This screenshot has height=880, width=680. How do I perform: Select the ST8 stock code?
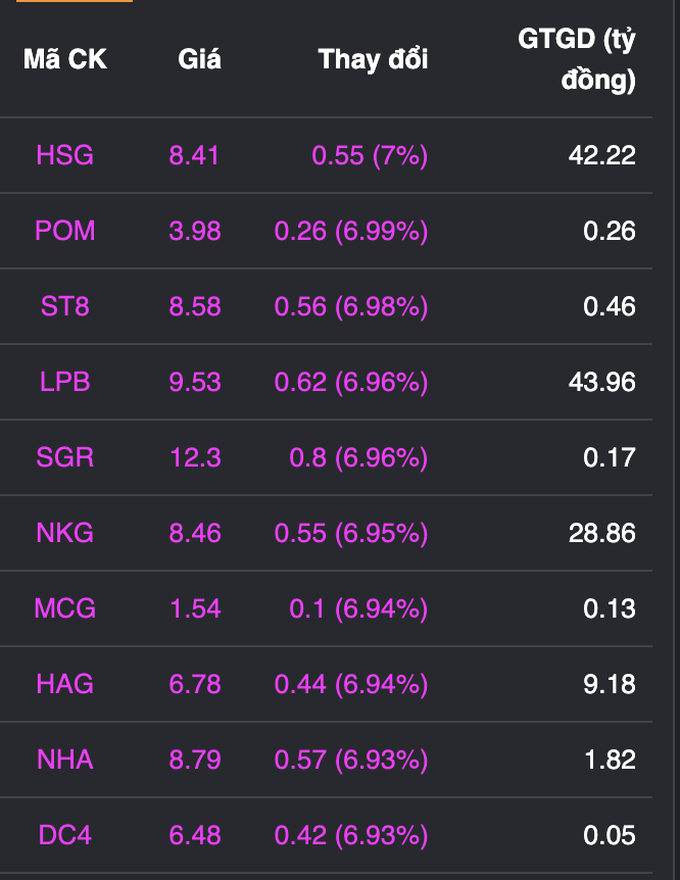click(65, 306)
